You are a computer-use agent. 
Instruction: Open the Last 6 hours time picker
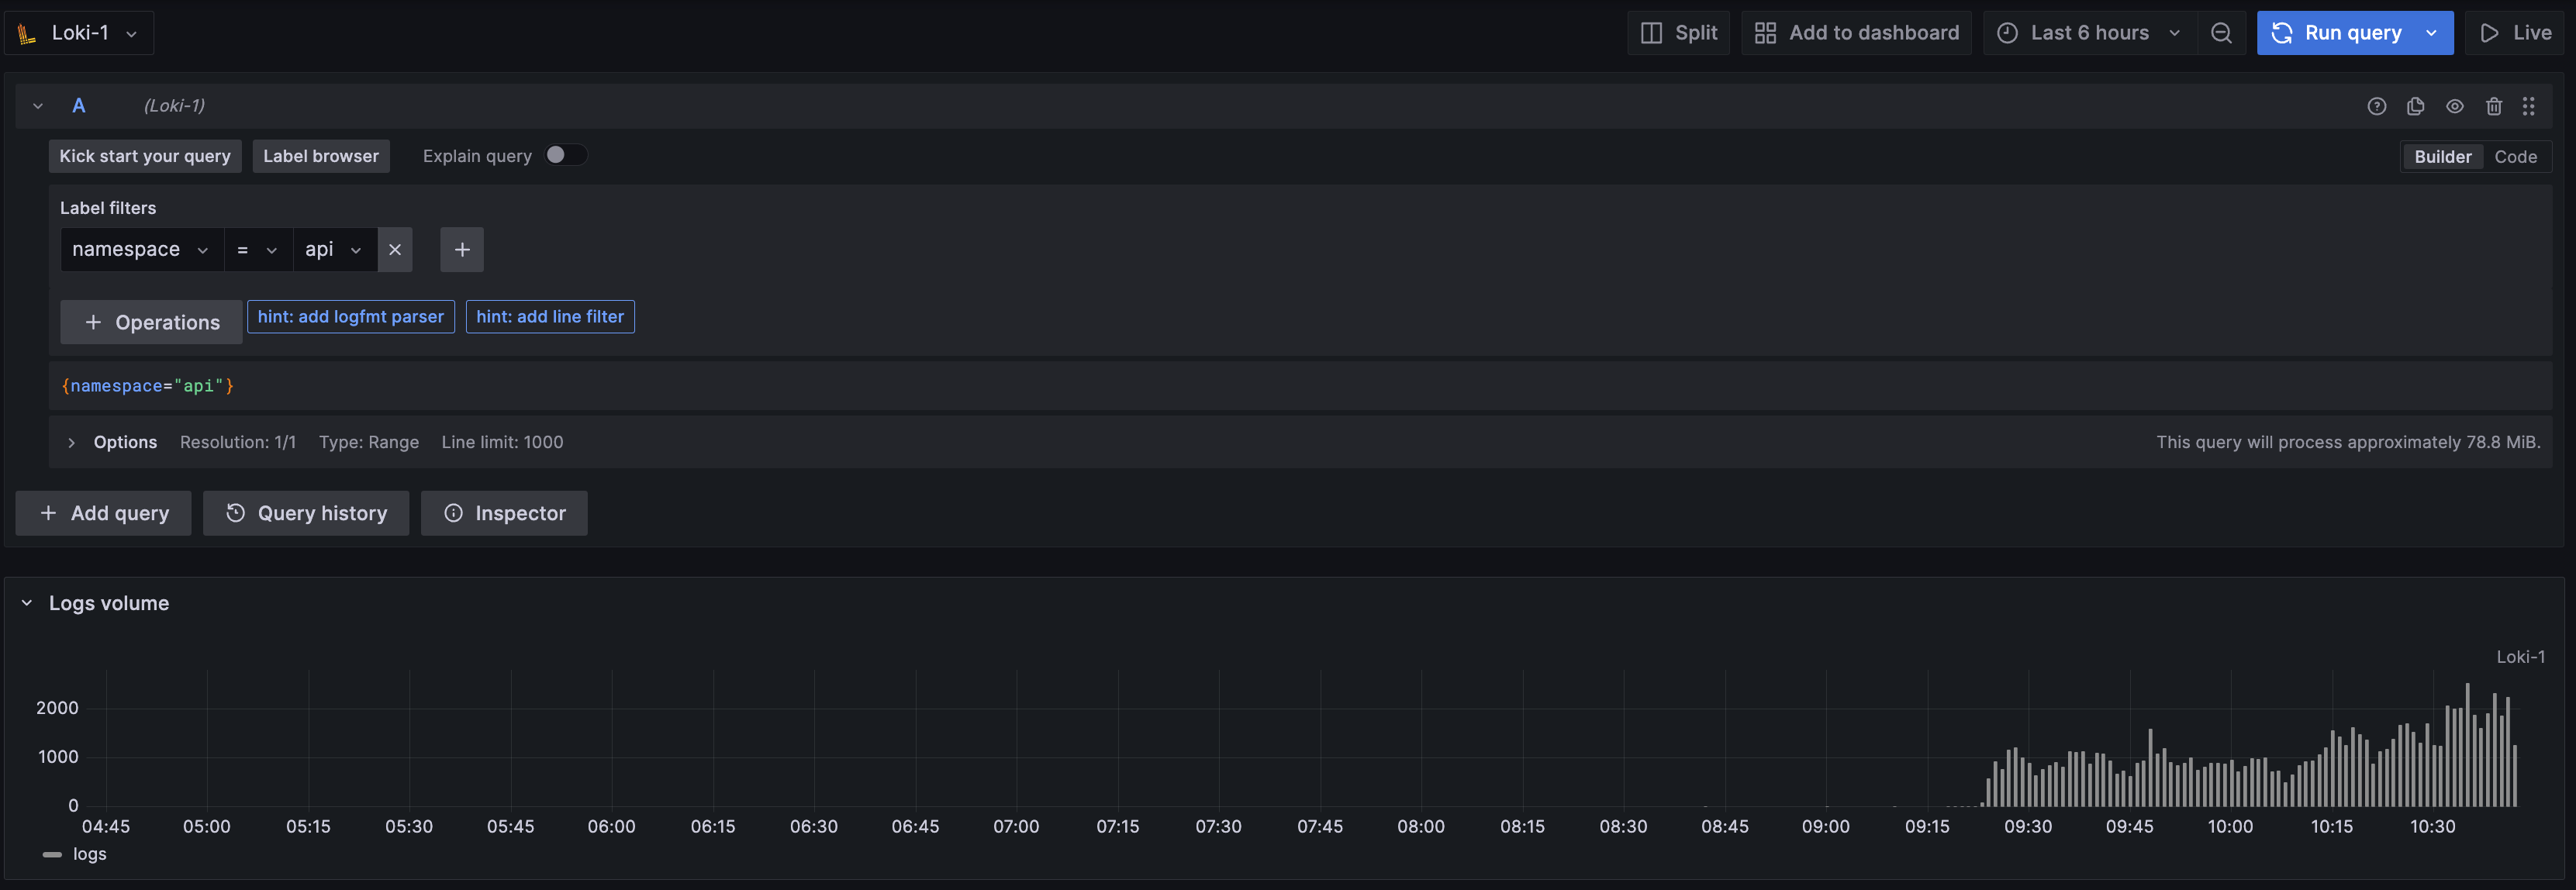click(x=2089, y=33)
